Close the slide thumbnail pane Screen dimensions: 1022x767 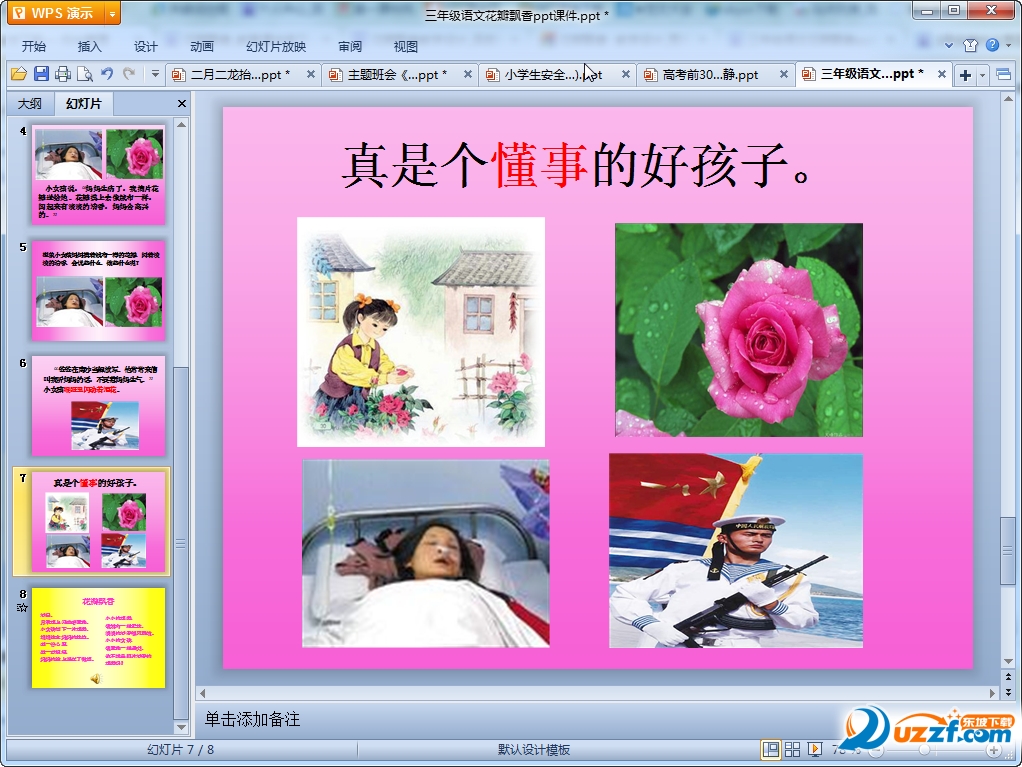[x=182, y=104]
